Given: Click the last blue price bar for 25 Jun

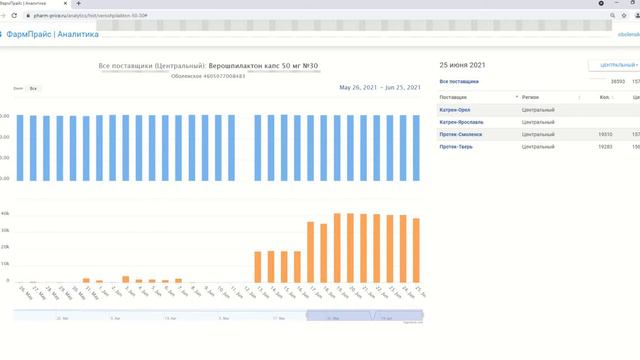Looking at the screenshot, I should pos(416,148).
